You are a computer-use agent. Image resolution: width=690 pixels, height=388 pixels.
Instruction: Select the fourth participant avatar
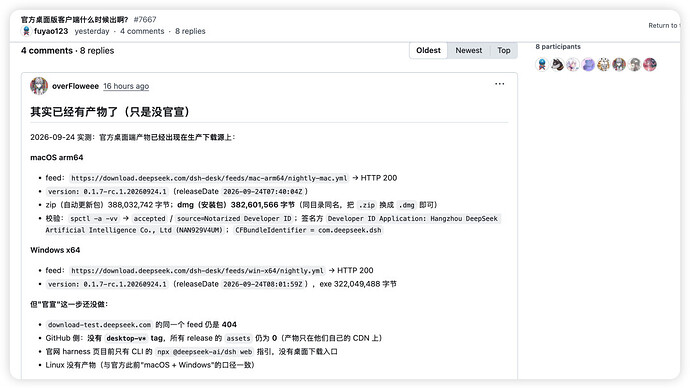click(588, 65)
